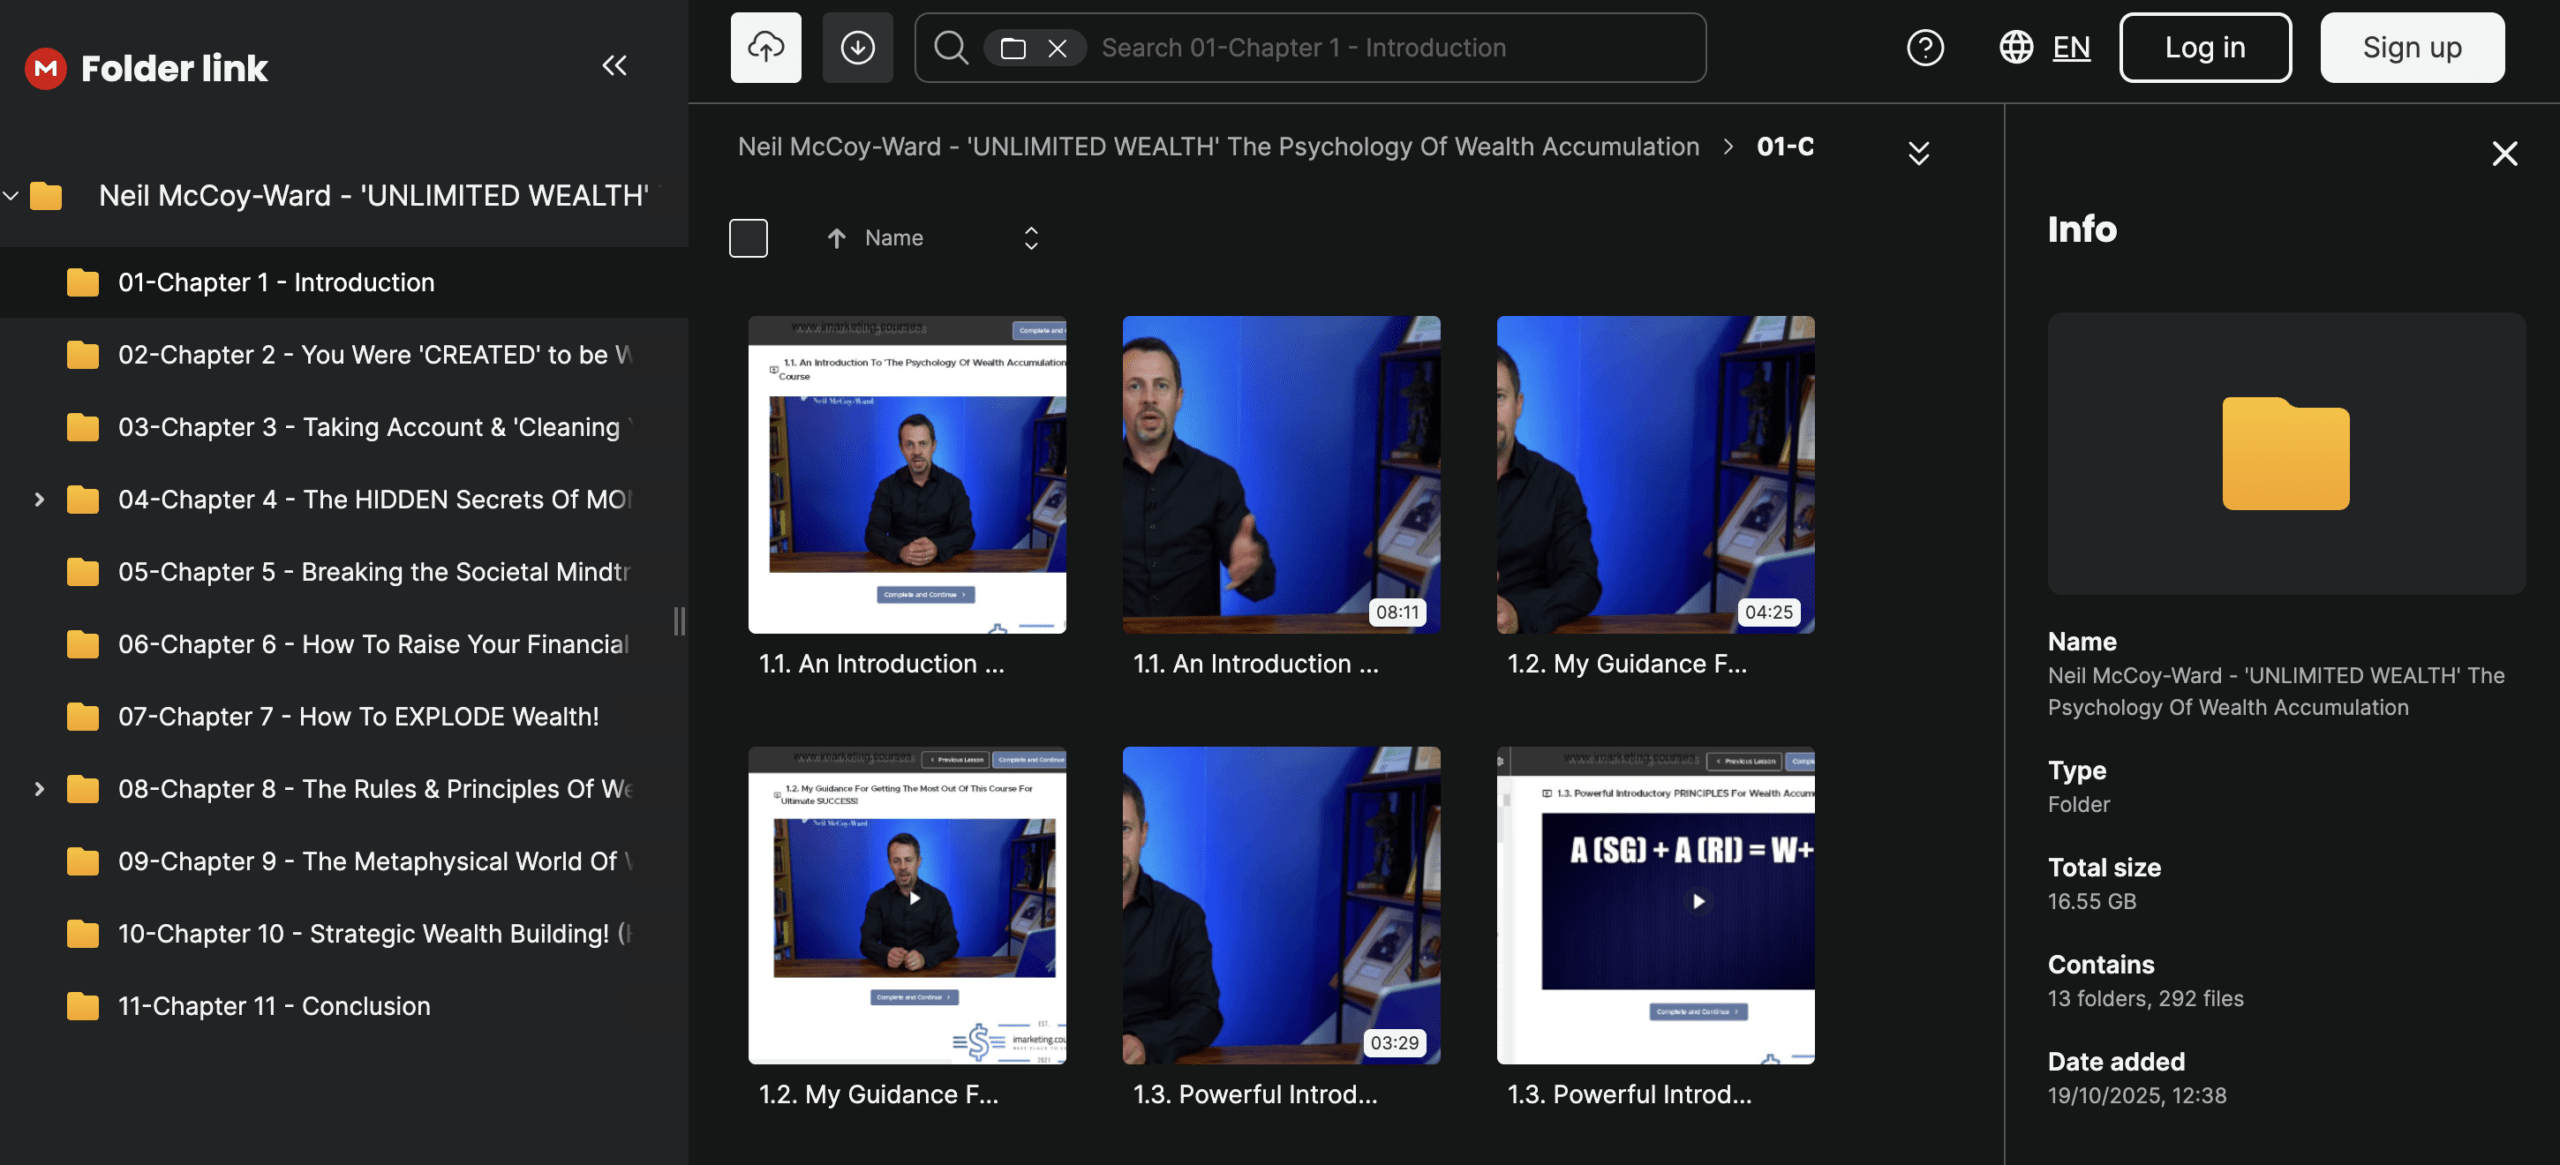Click the Log in button
The width and height of the screenshot is (2560, 1165).
2204,47
